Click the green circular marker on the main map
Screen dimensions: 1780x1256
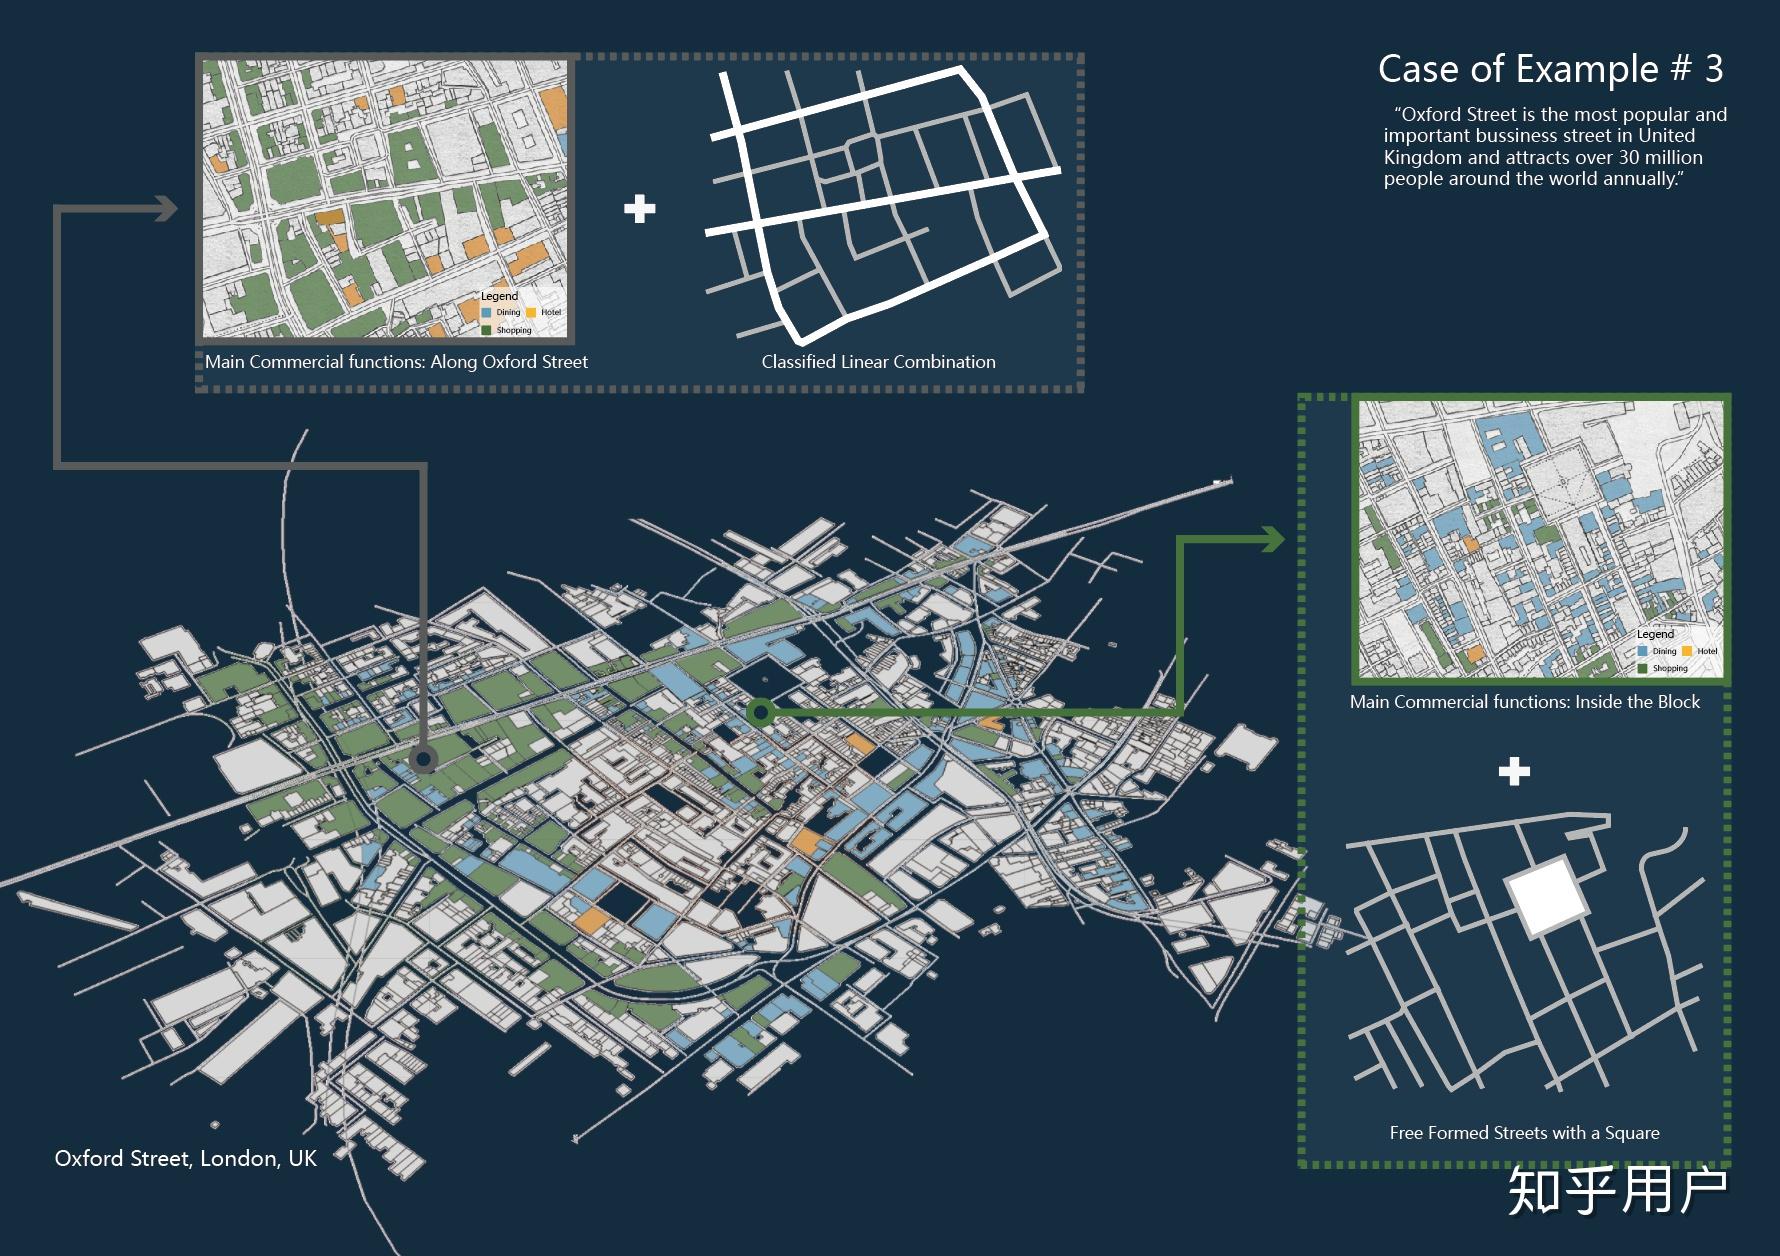click(761, 712)
